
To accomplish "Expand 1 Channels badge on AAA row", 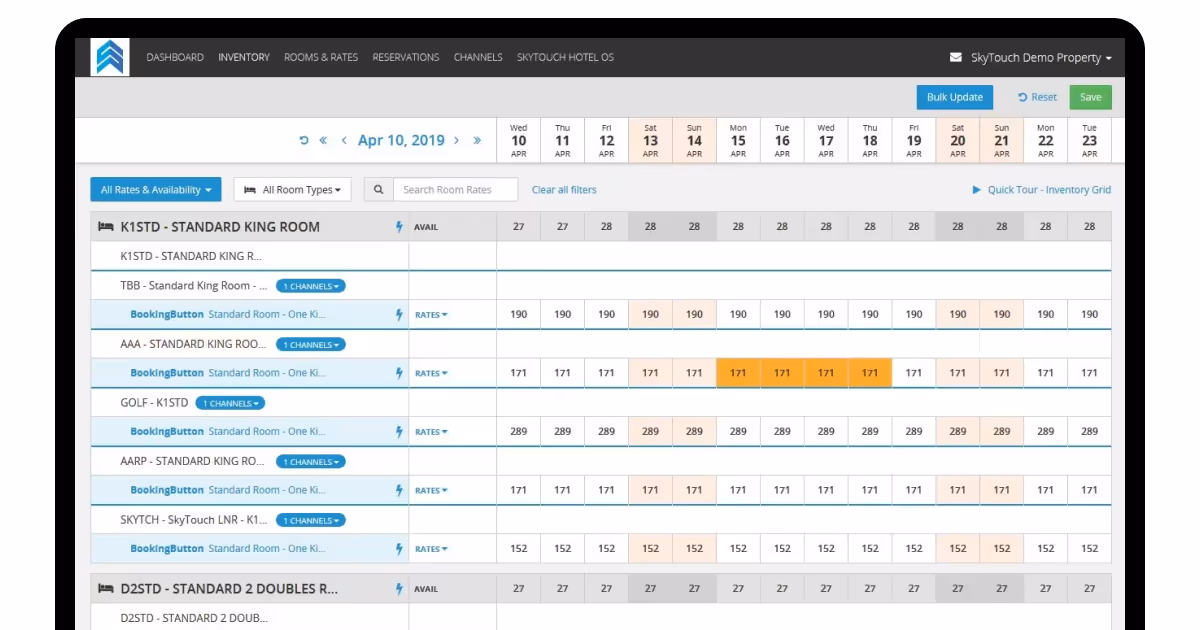I will 310,345.
